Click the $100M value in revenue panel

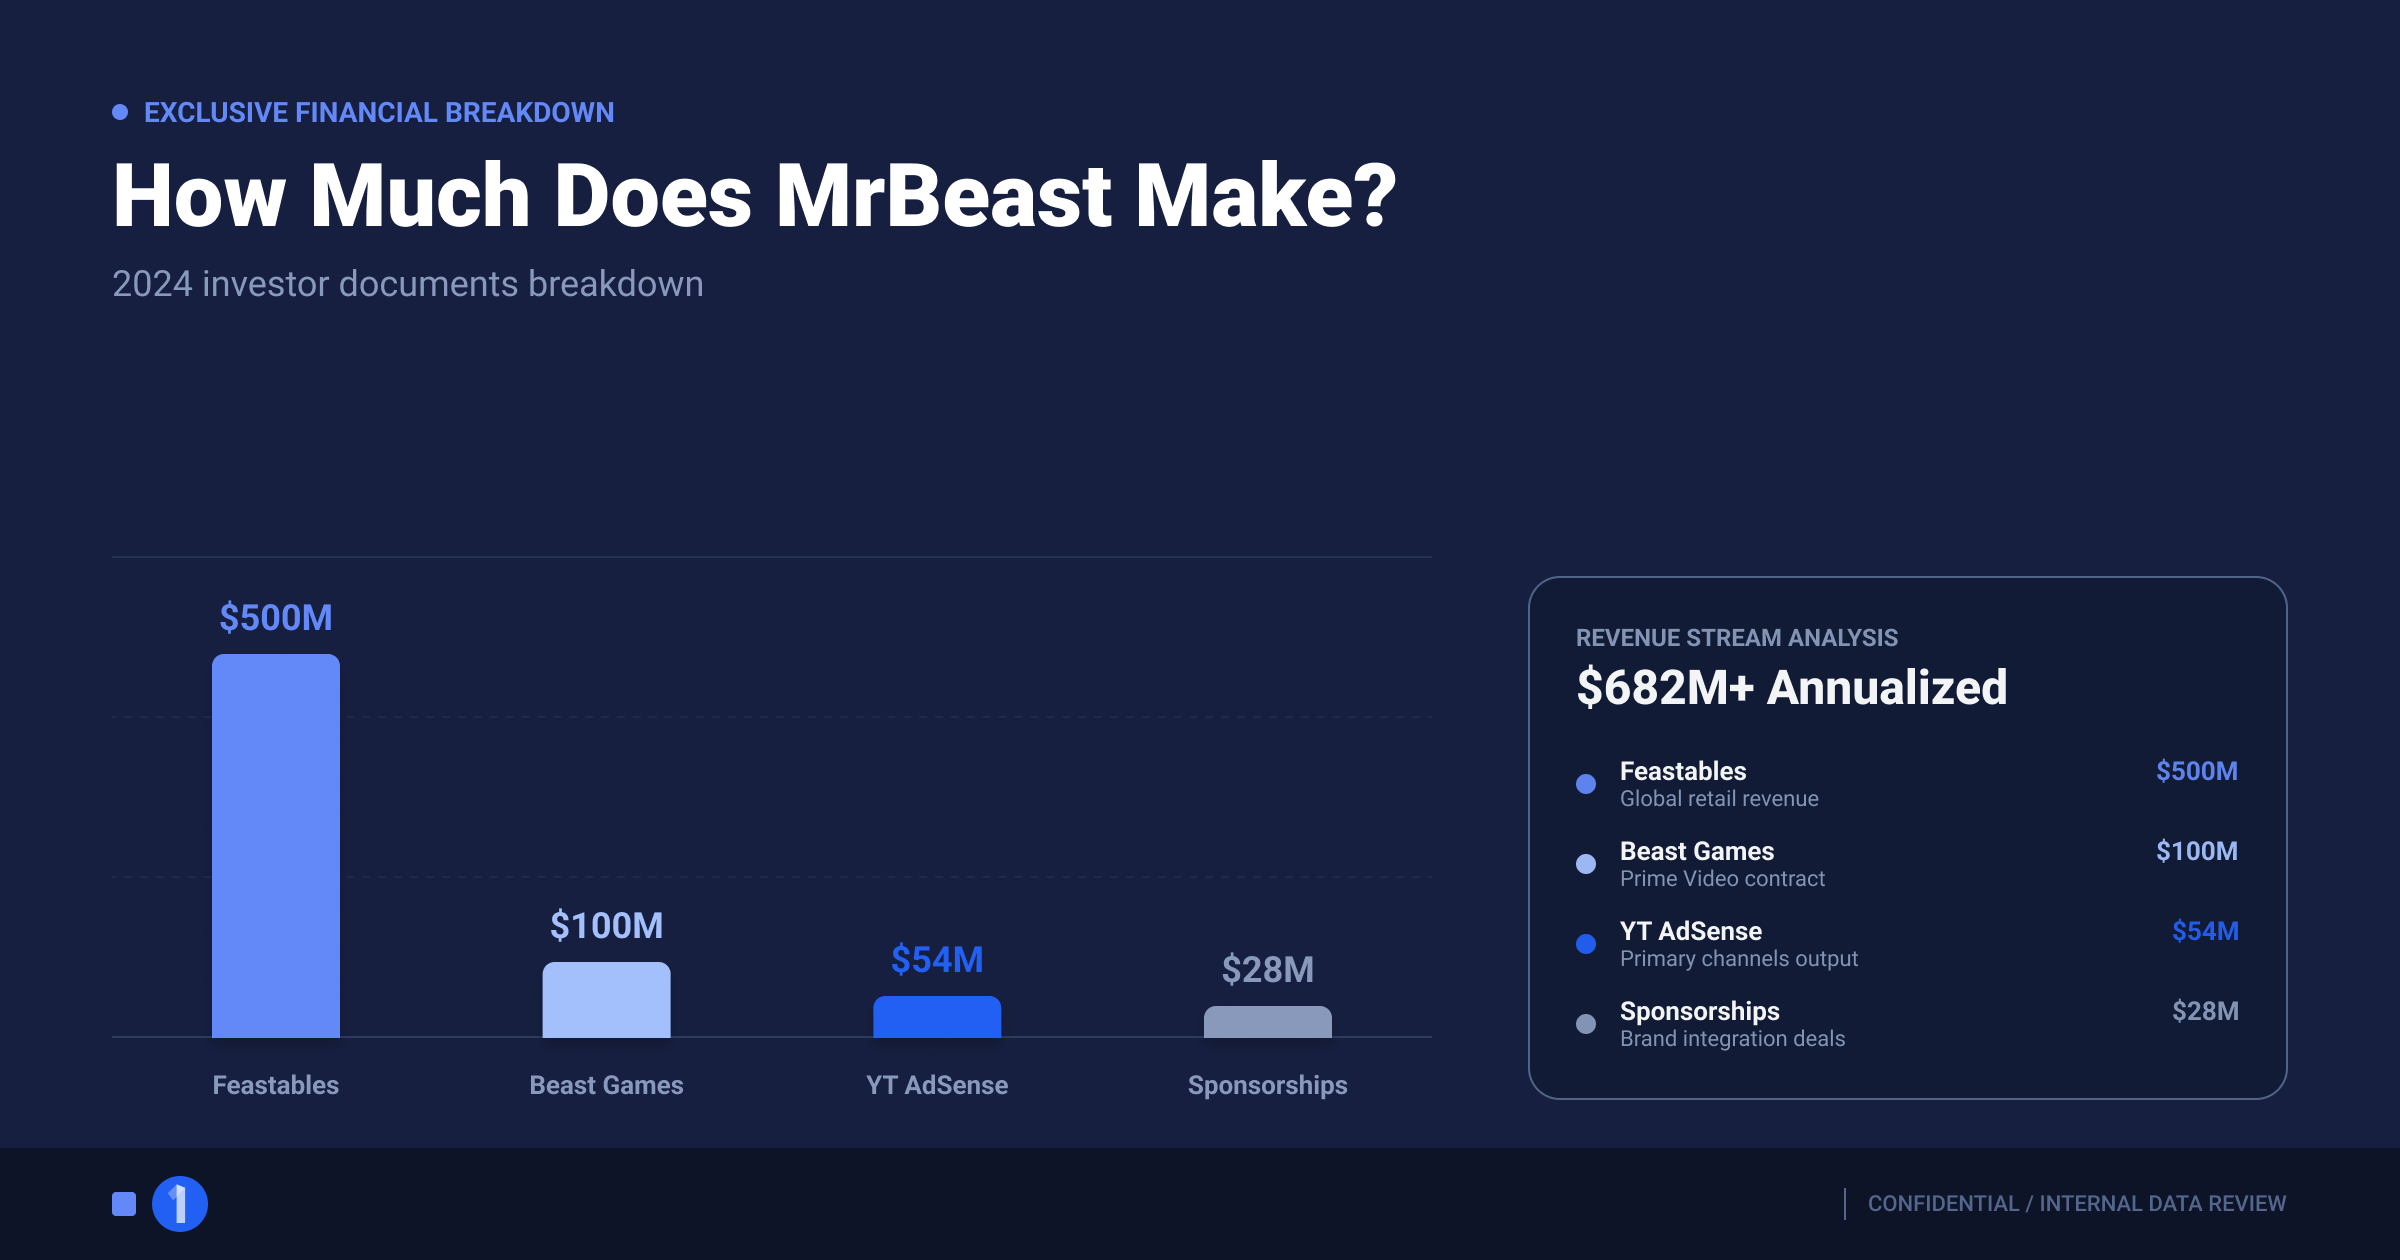coord(2197,851)
